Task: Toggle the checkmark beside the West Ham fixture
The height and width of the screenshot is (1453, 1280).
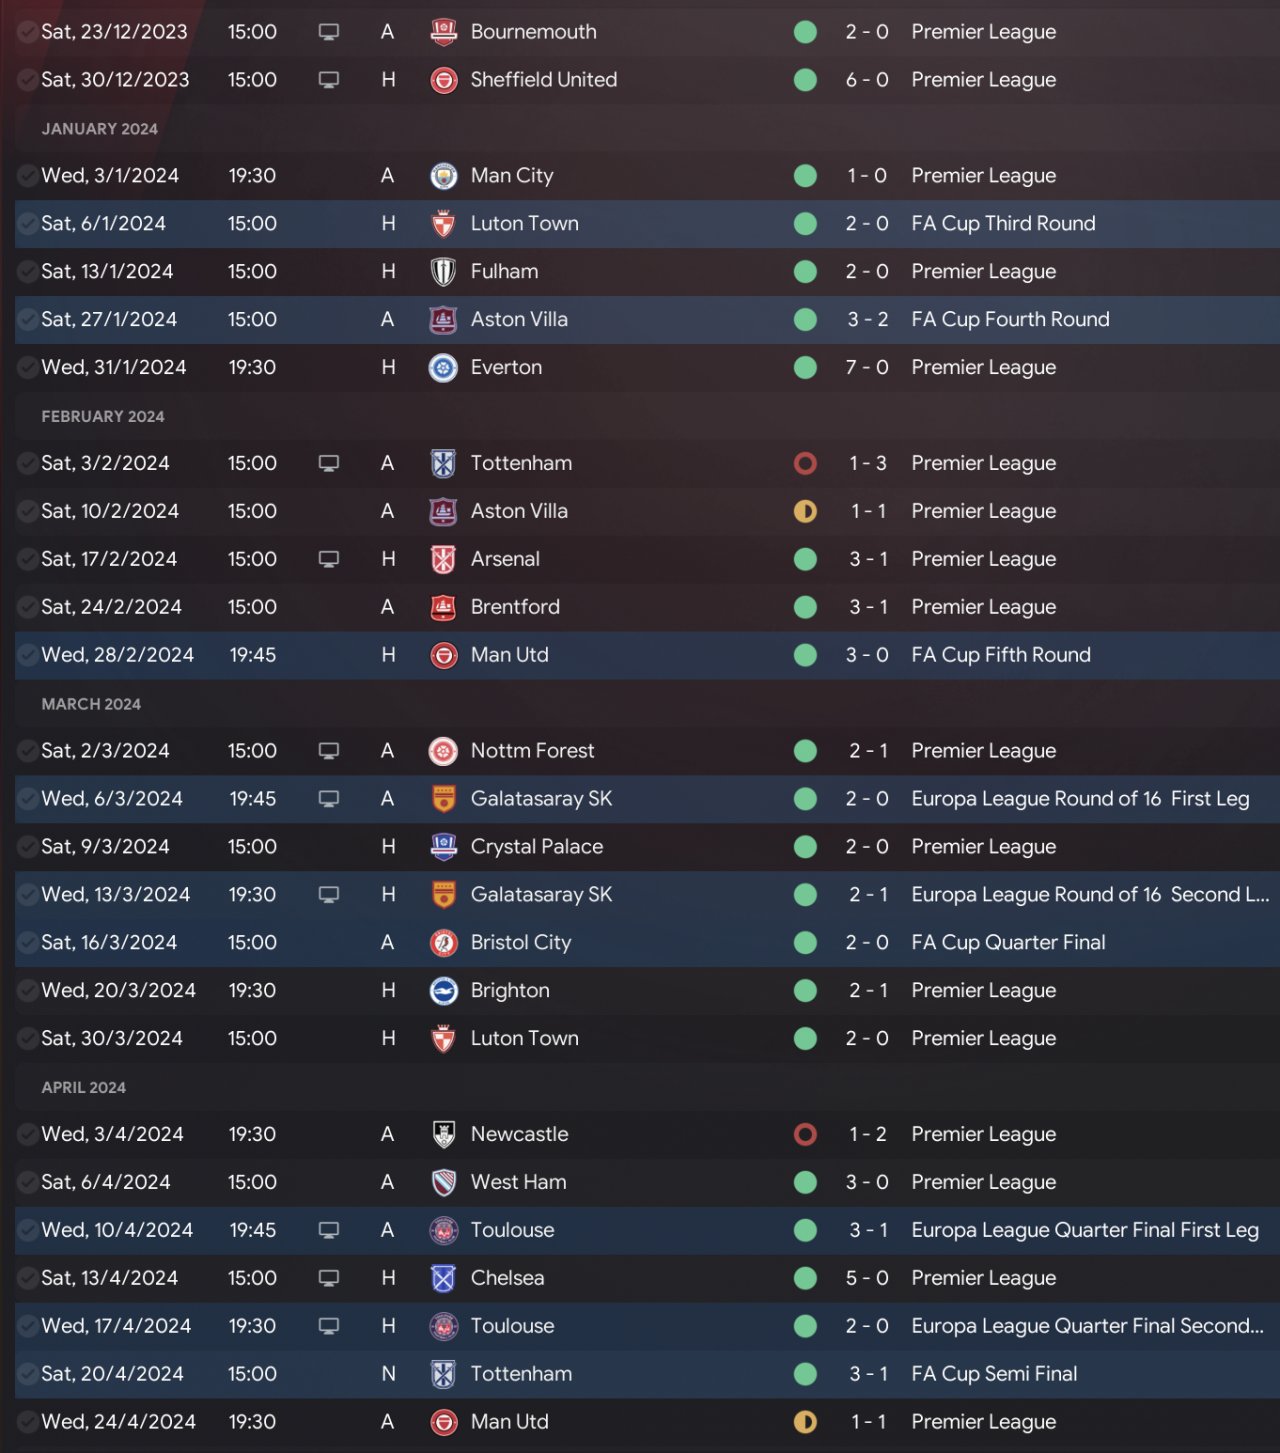Action: pyautogui.click(x=28, y=1182)
